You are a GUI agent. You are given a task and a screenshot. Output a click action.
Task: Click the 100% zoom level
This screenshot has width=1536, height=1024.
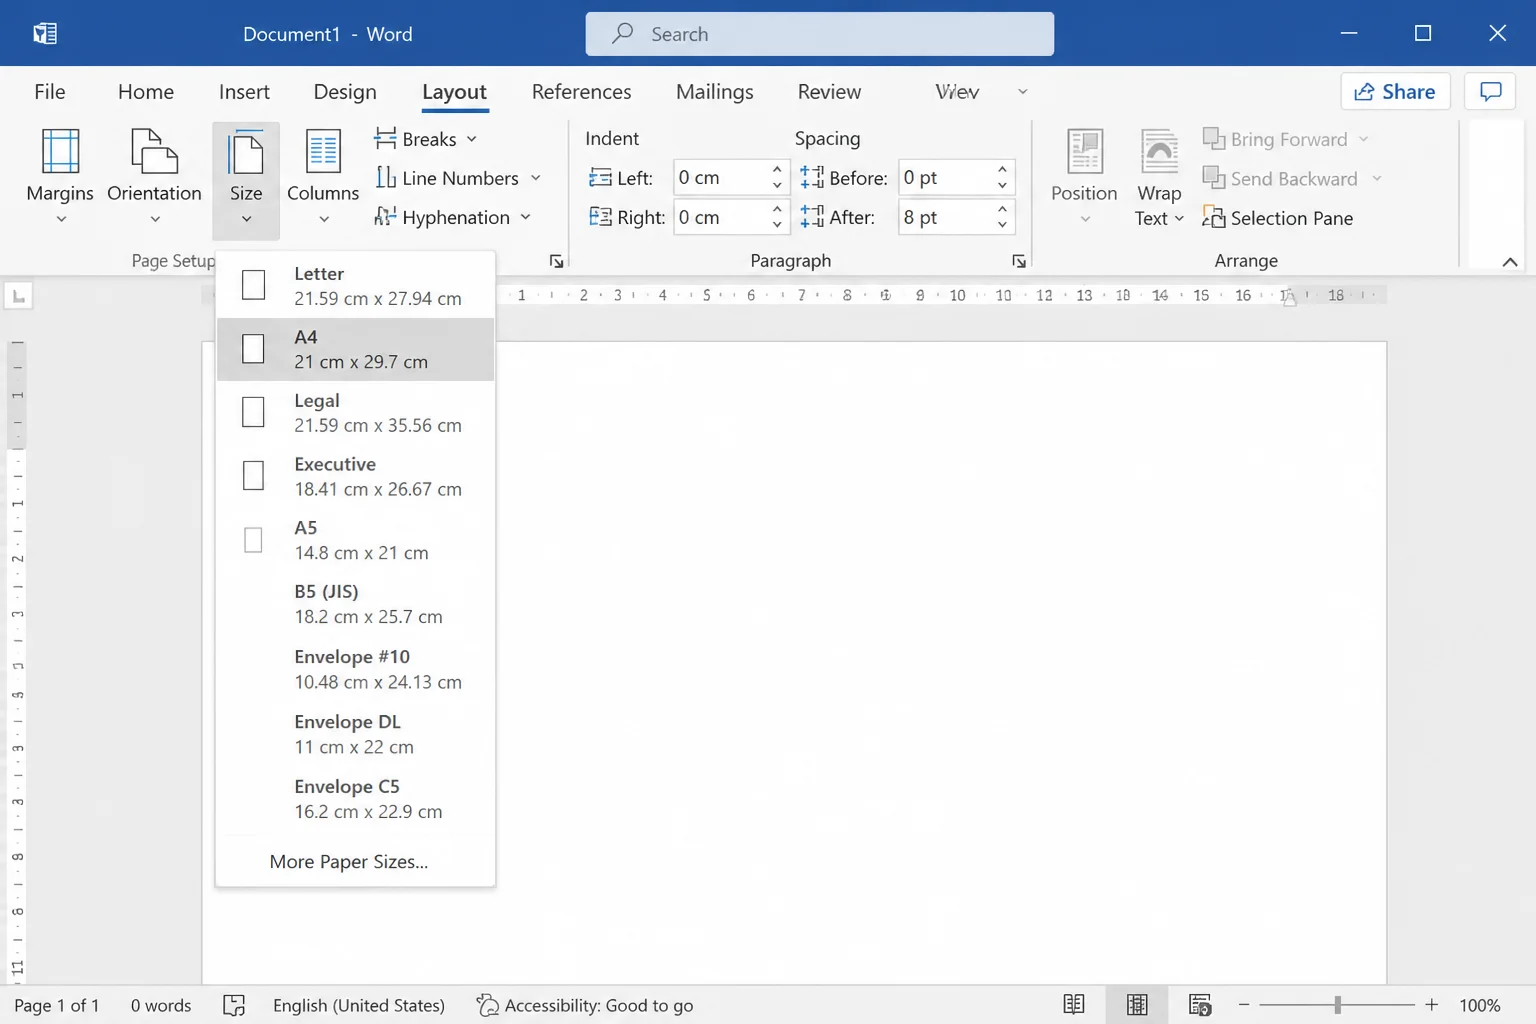pyautogui.click(x=1480, y=1005)
